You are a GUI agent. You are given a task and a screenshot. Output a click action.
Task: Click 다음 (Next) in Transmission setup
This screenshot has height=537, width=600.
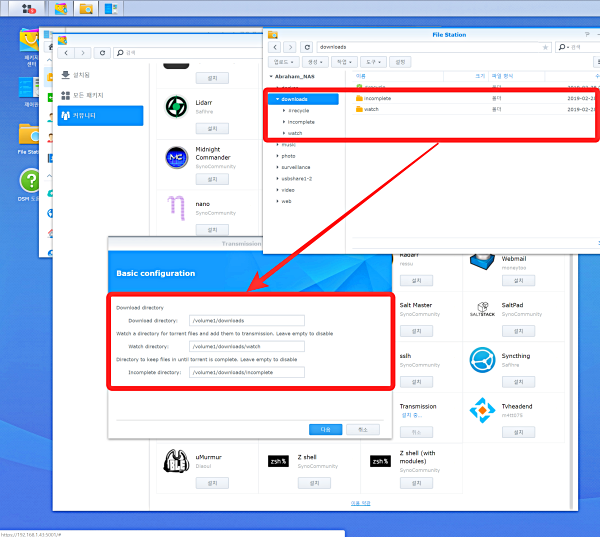point(325,429)
